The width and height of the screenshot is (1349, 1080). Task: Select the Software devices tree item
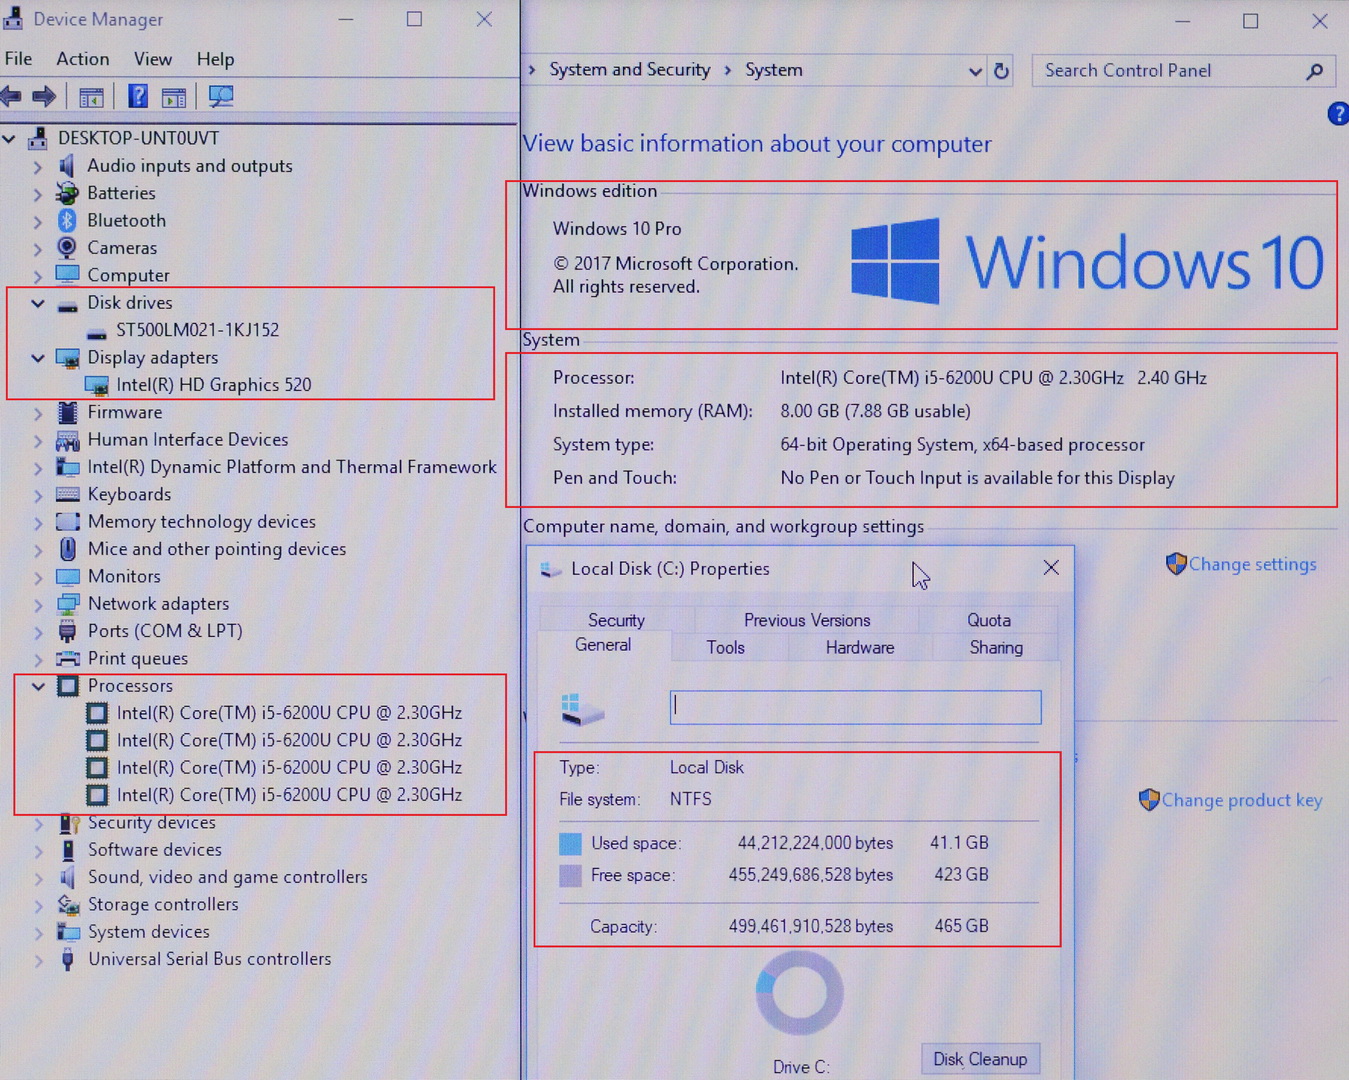click(x=155, y=850)
